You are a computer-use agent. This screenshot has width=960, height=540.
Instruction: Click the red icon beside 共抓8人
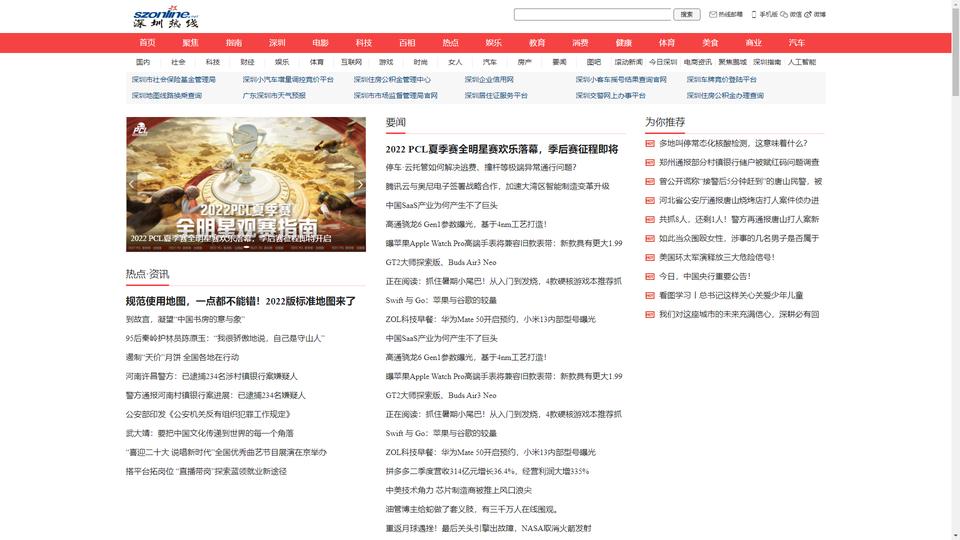(x=650, y=219)
